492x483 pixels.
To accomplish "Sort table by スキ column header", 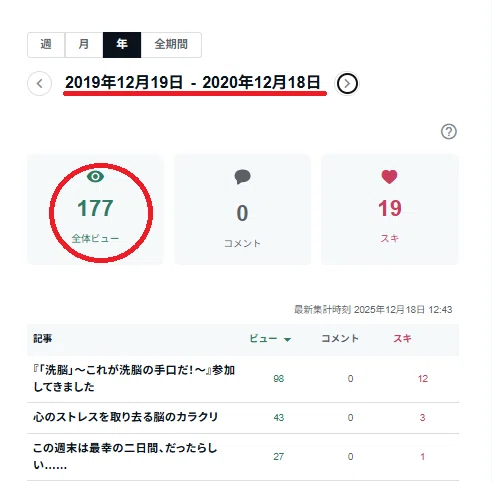I will pyautogui.click(x=402, y=339).
